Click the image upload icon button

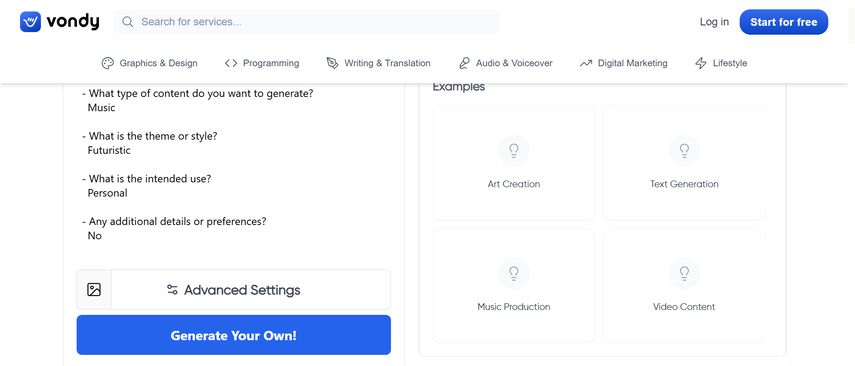[94, 290]
